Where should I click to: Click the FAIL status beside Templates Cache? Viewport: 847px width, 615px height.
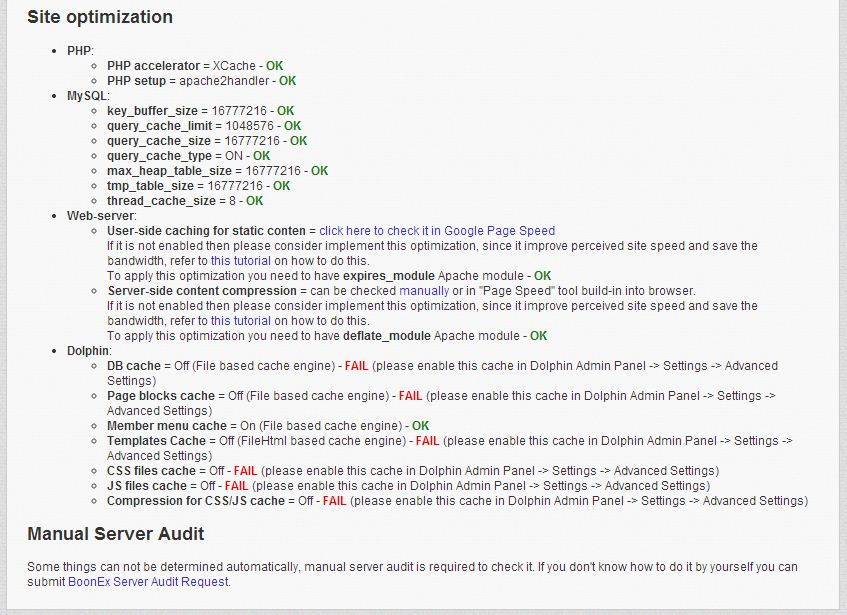coord(427,441)
